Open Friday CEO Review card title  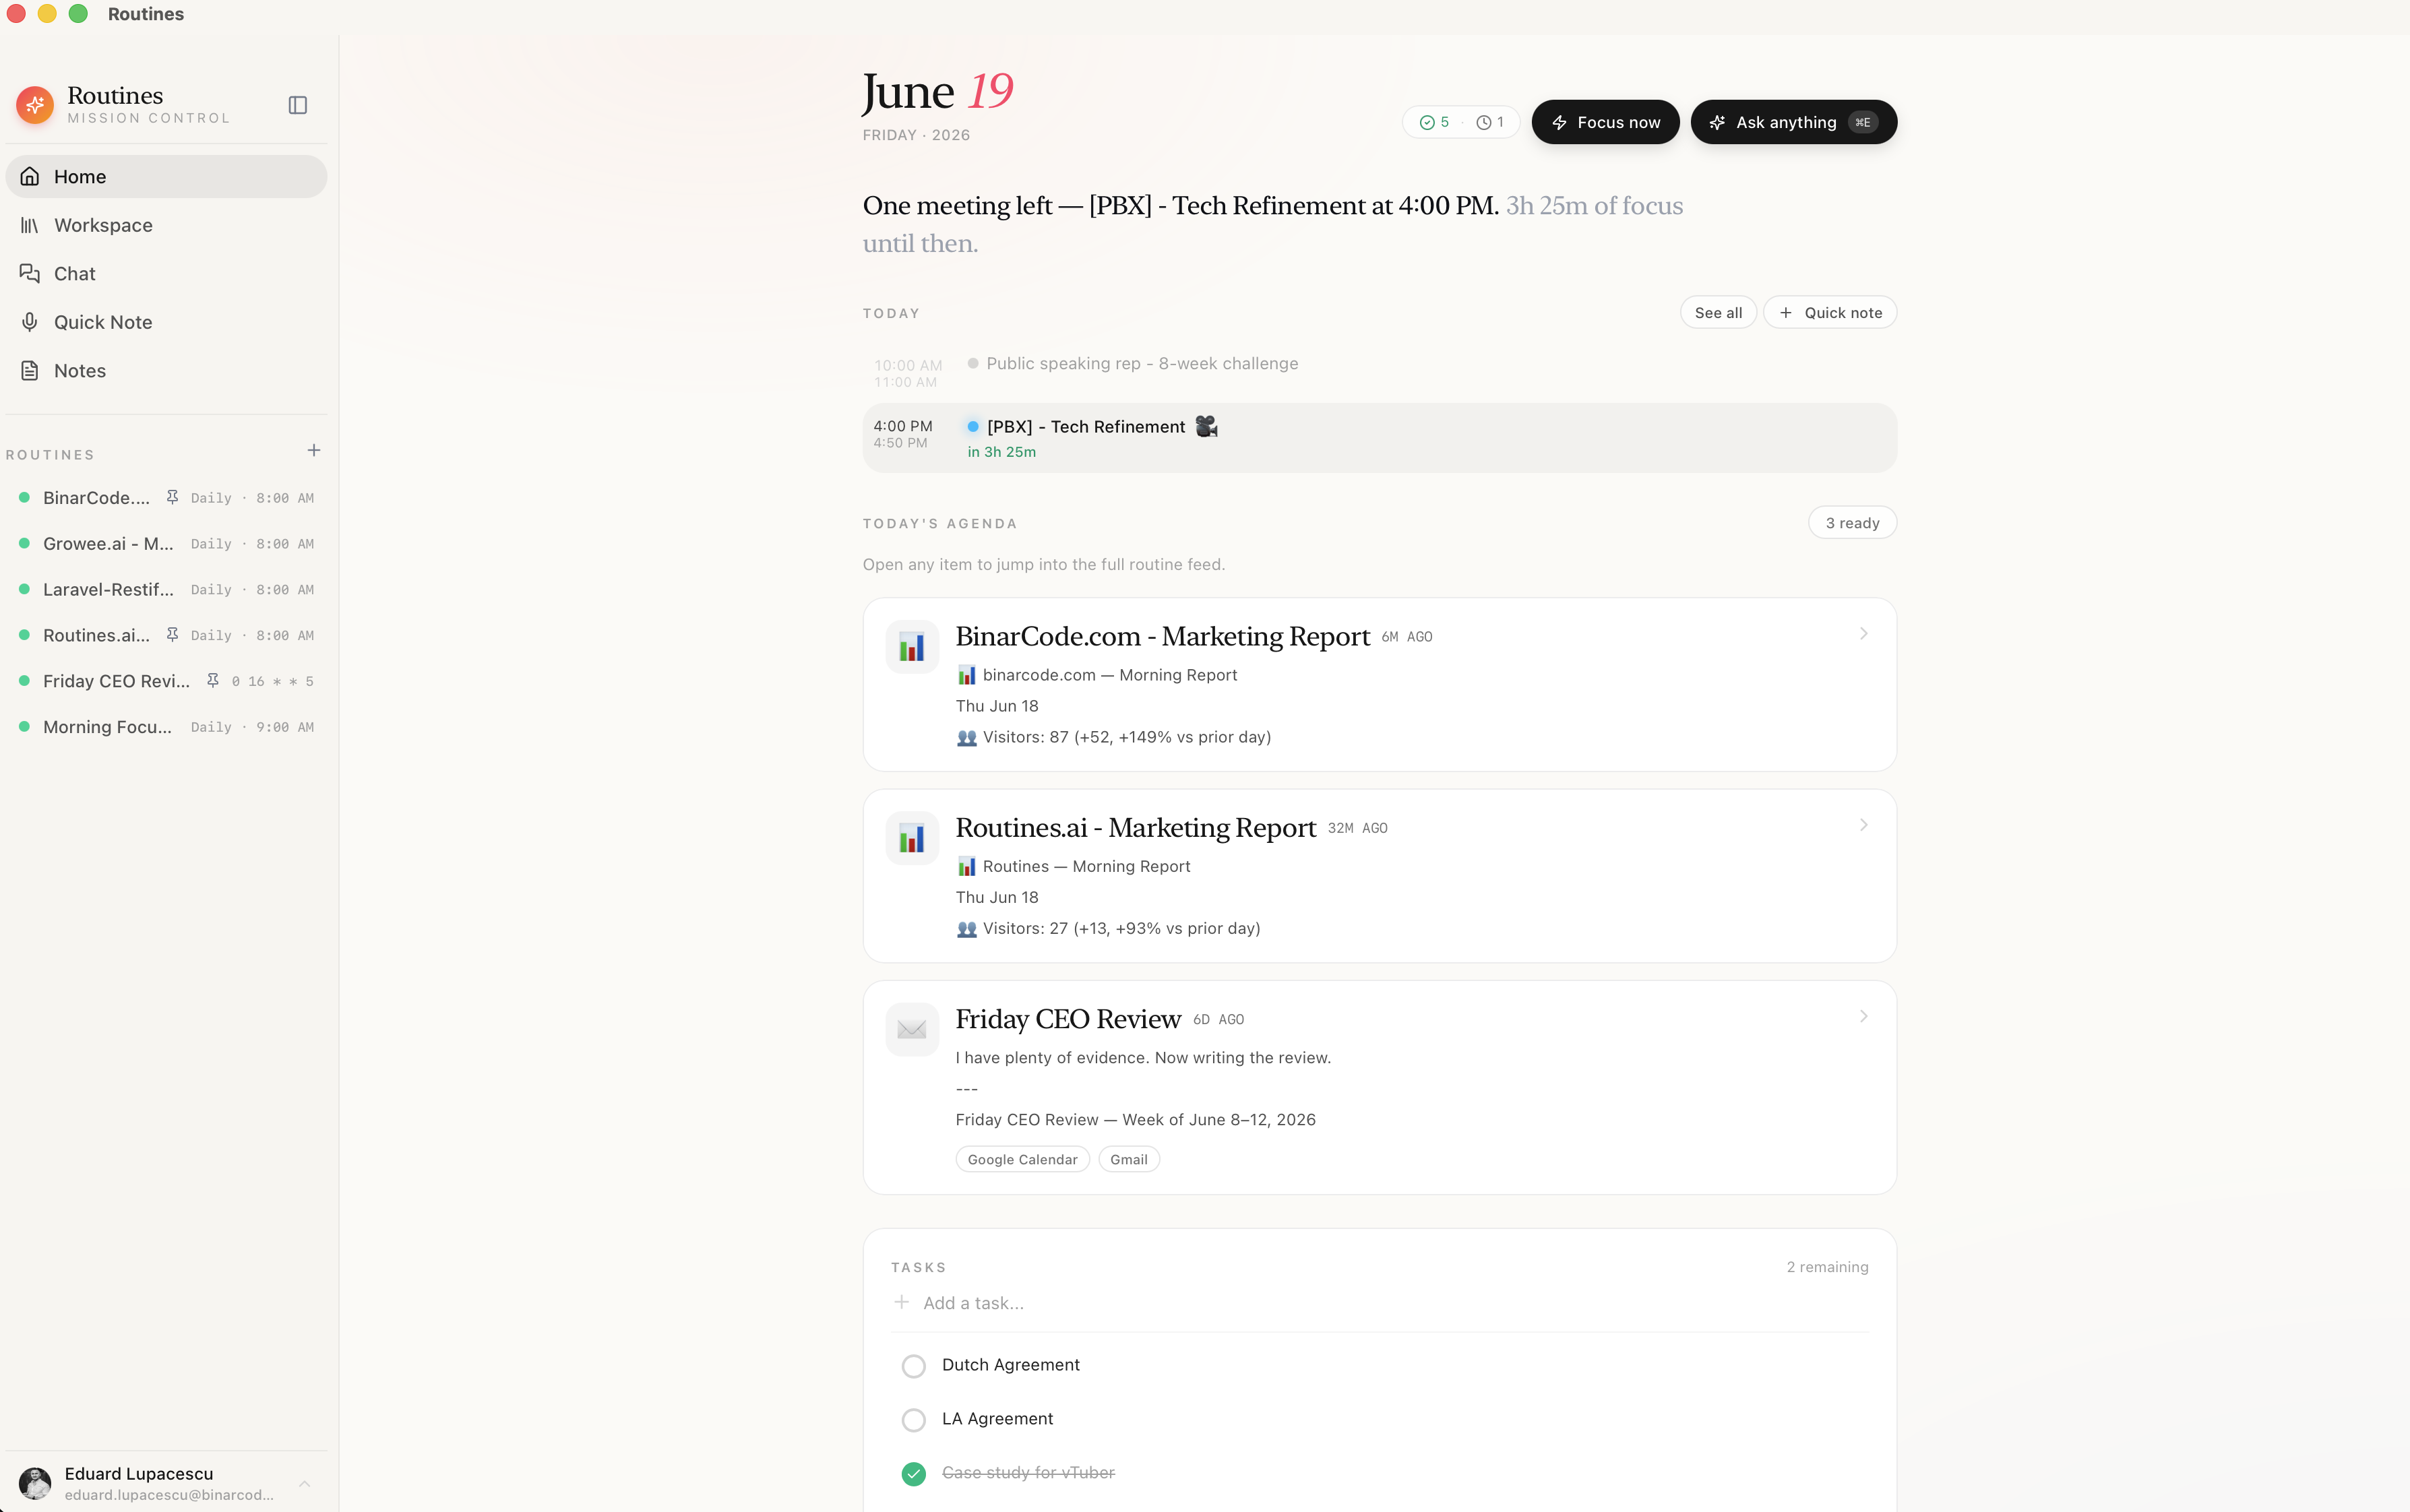coord(1068,1019)
